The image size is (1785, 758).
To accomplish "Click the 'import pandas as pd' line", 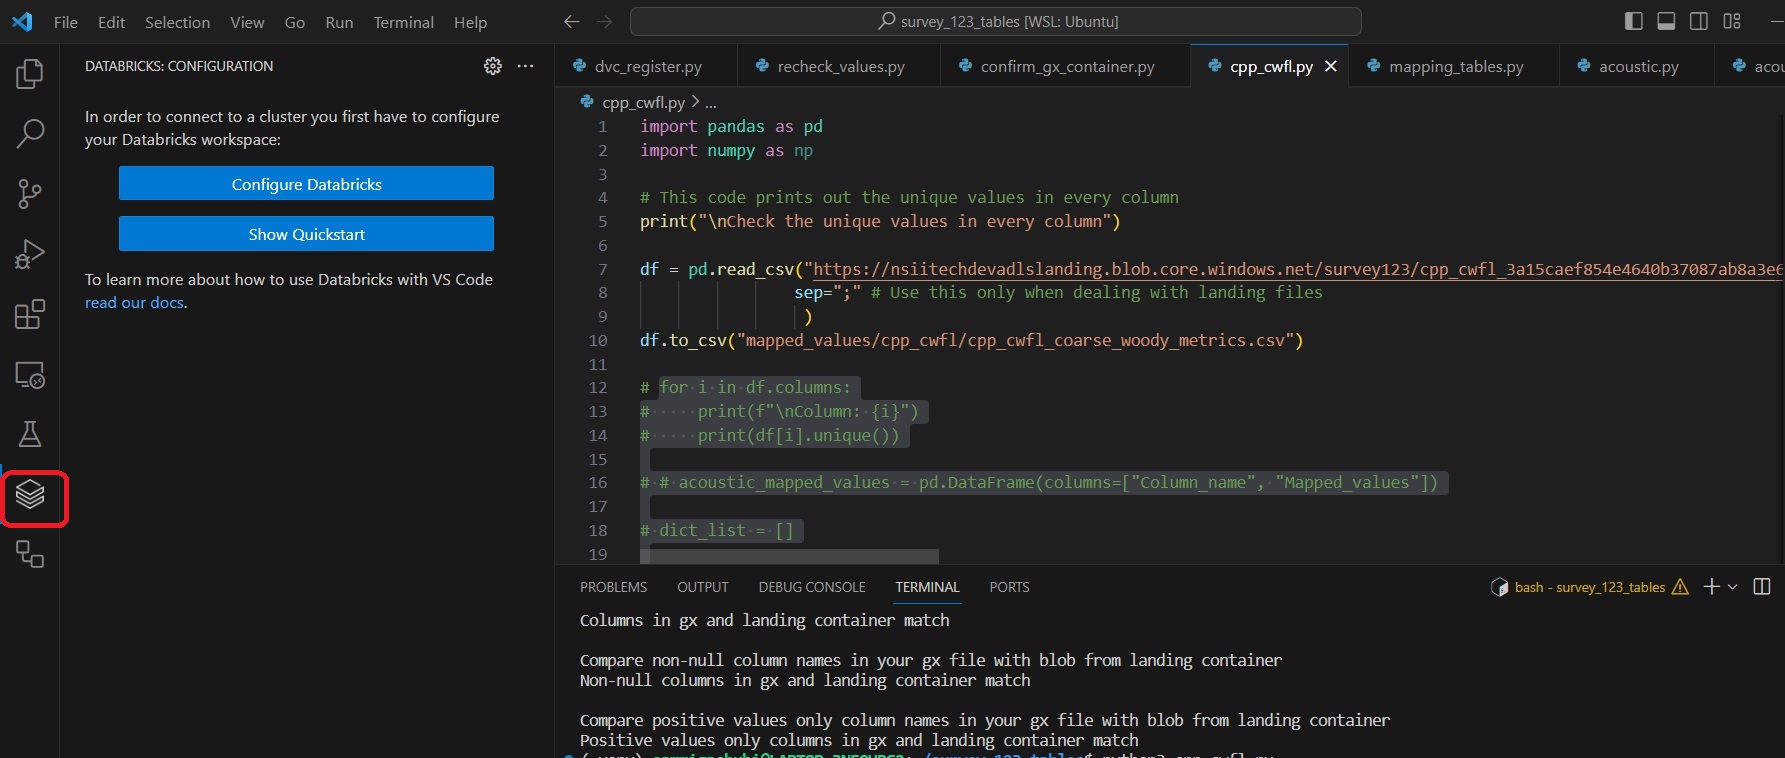I will (731, 126).
